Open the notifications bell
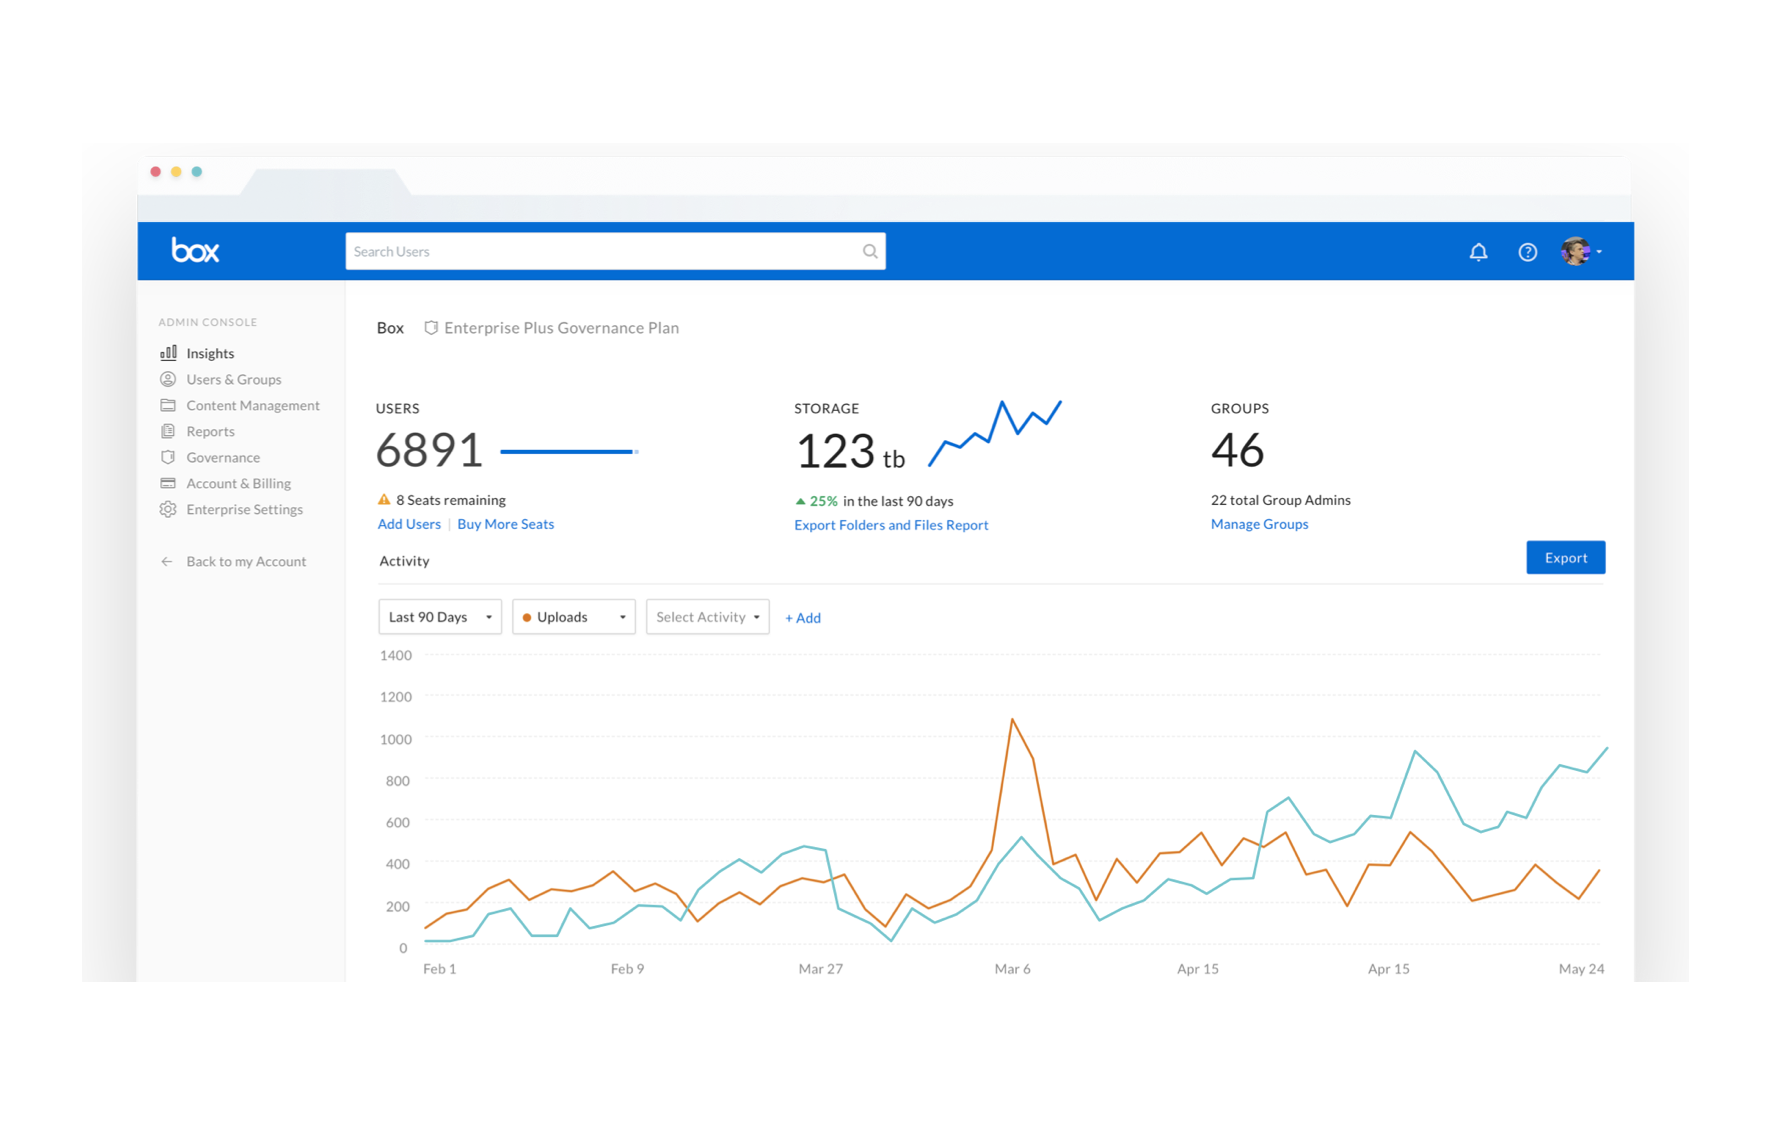This screenshot has height=1125, width=1770. (x=1479, y=251)
